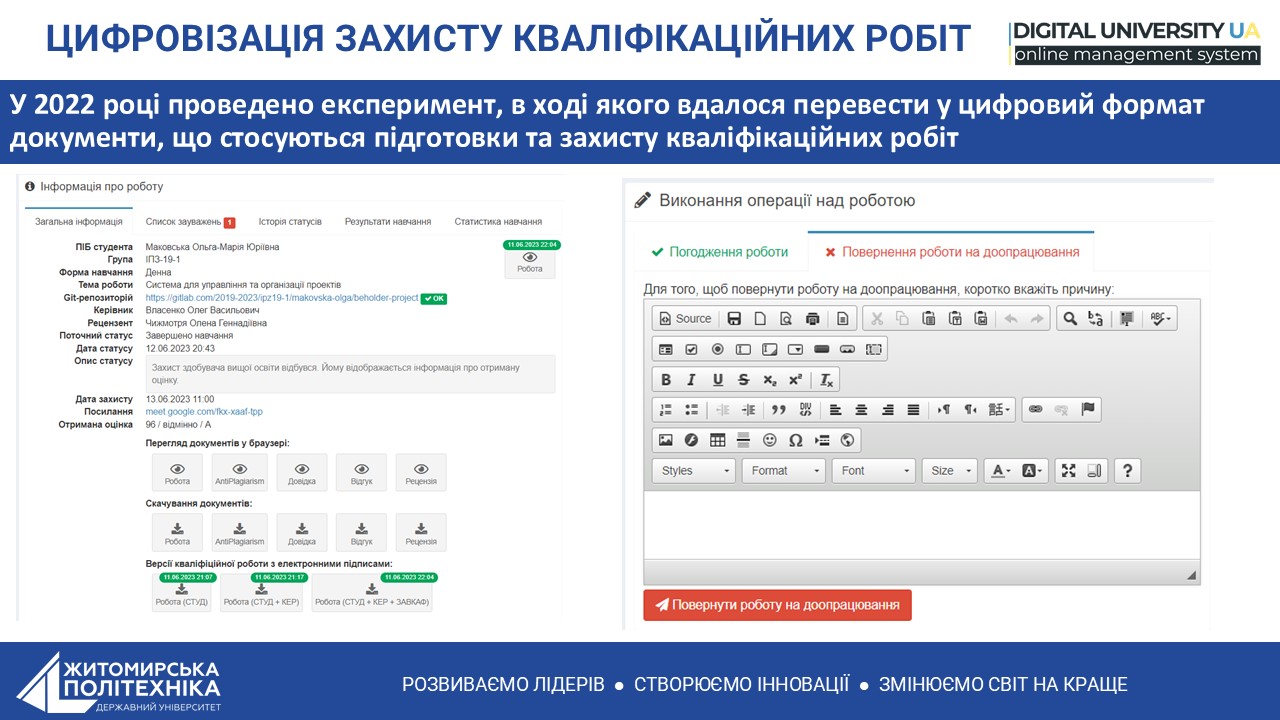
Task: Switch to the Історія статусів tab
Action: tap(290, 222)
